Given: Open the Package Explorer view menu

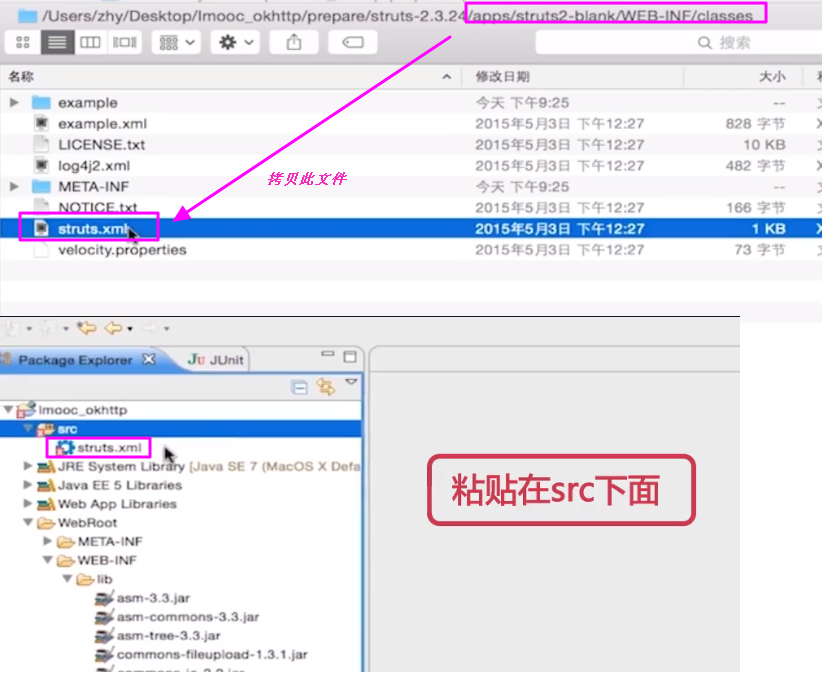Looking at the screenshot, I should pos(351,382).
